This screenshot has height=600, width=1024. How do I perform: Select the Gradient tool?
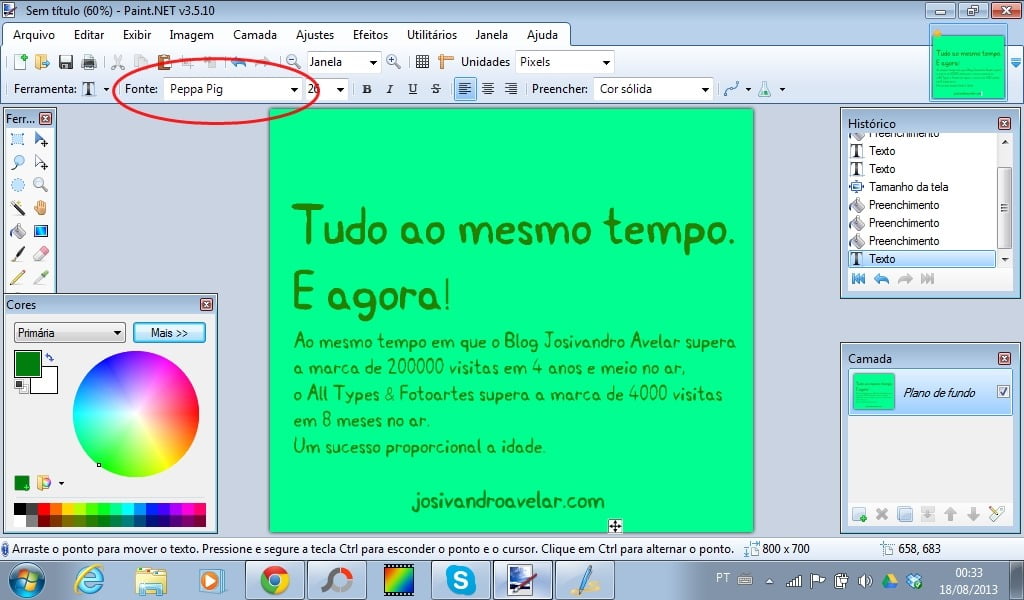[40, 230]
